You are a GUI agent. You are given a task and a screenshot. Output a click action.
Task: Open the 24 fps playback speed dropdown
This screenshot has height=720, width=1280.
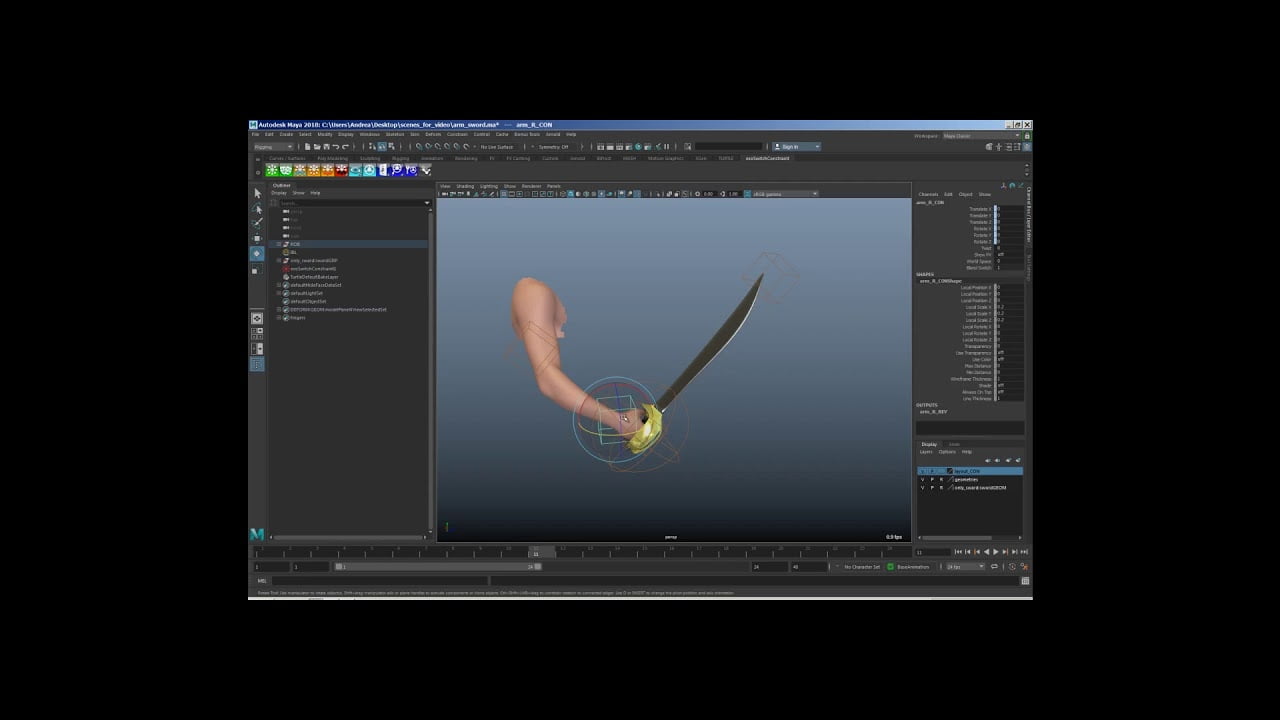[966, 567]
